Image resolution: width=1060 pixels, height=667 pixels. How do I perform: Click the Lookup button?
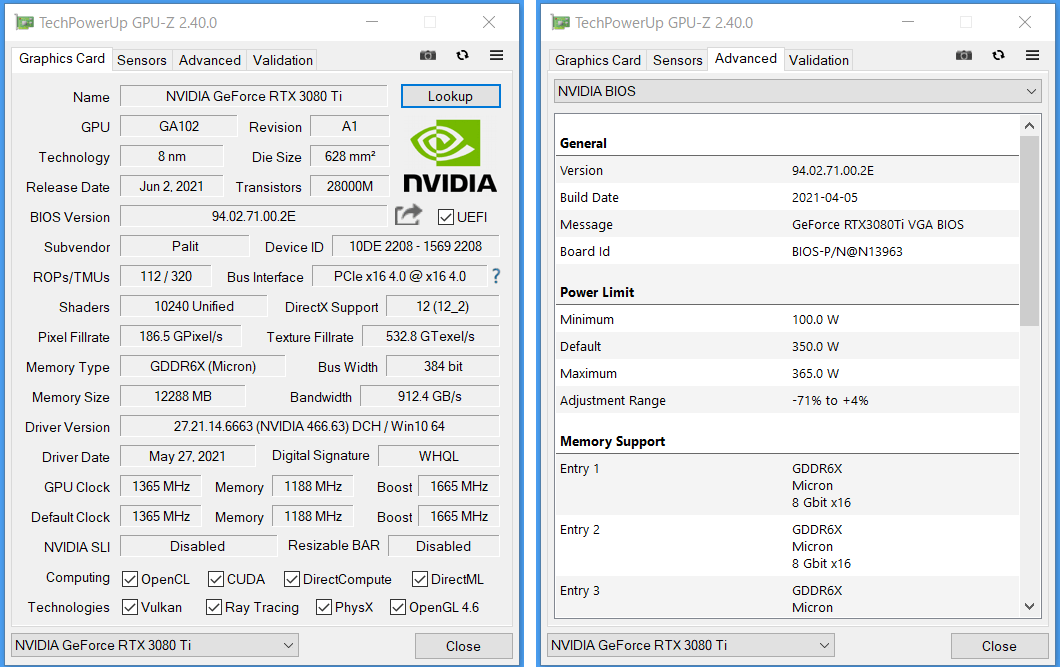click(x=450, y=96)
